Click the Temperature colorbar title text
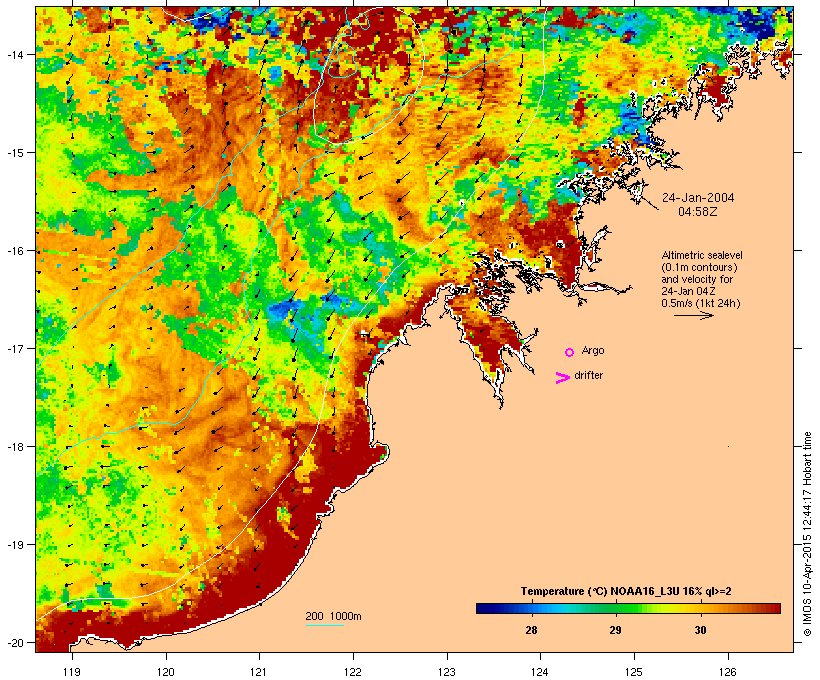This screenshot has height=680, width=820. coord(626,591)
